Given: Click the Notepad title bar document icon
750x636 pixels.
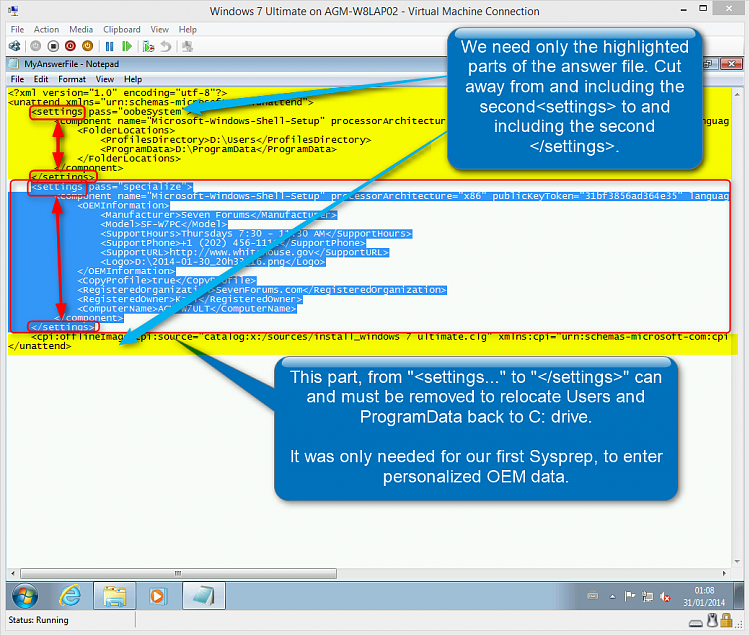Looking at the screenshot, I should pyautogui.click(x=14, y=64).
